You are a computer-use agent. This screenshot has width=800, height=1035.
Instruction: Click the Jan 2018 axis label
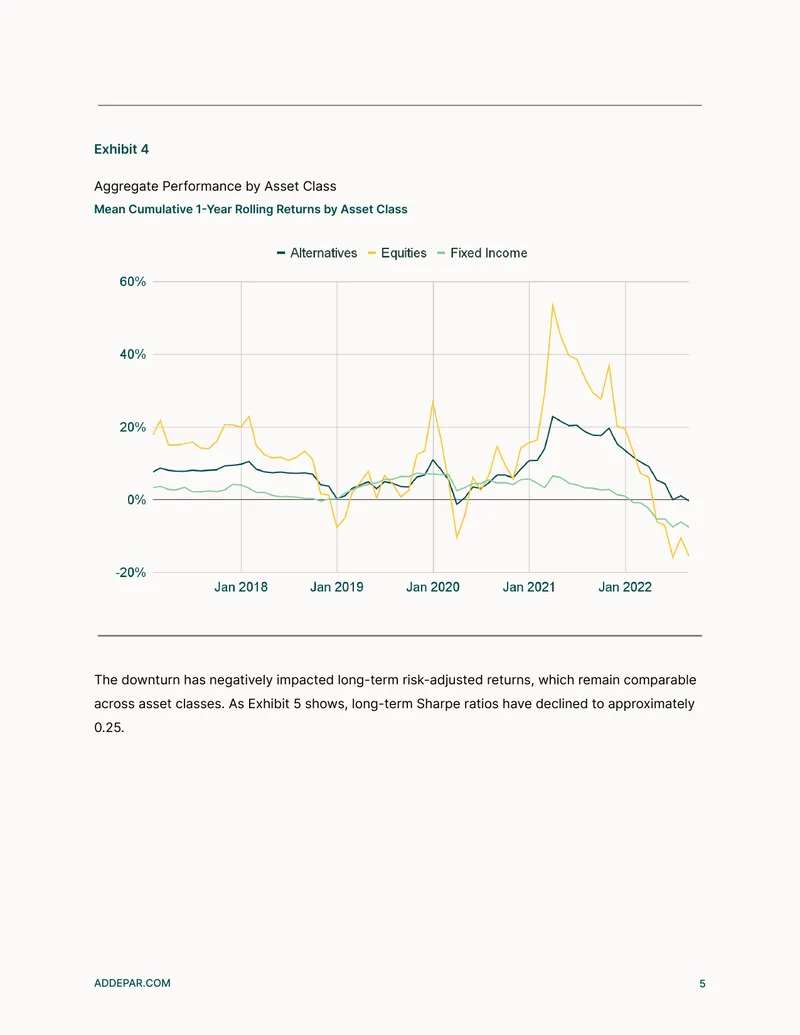[x=241, y=587]
